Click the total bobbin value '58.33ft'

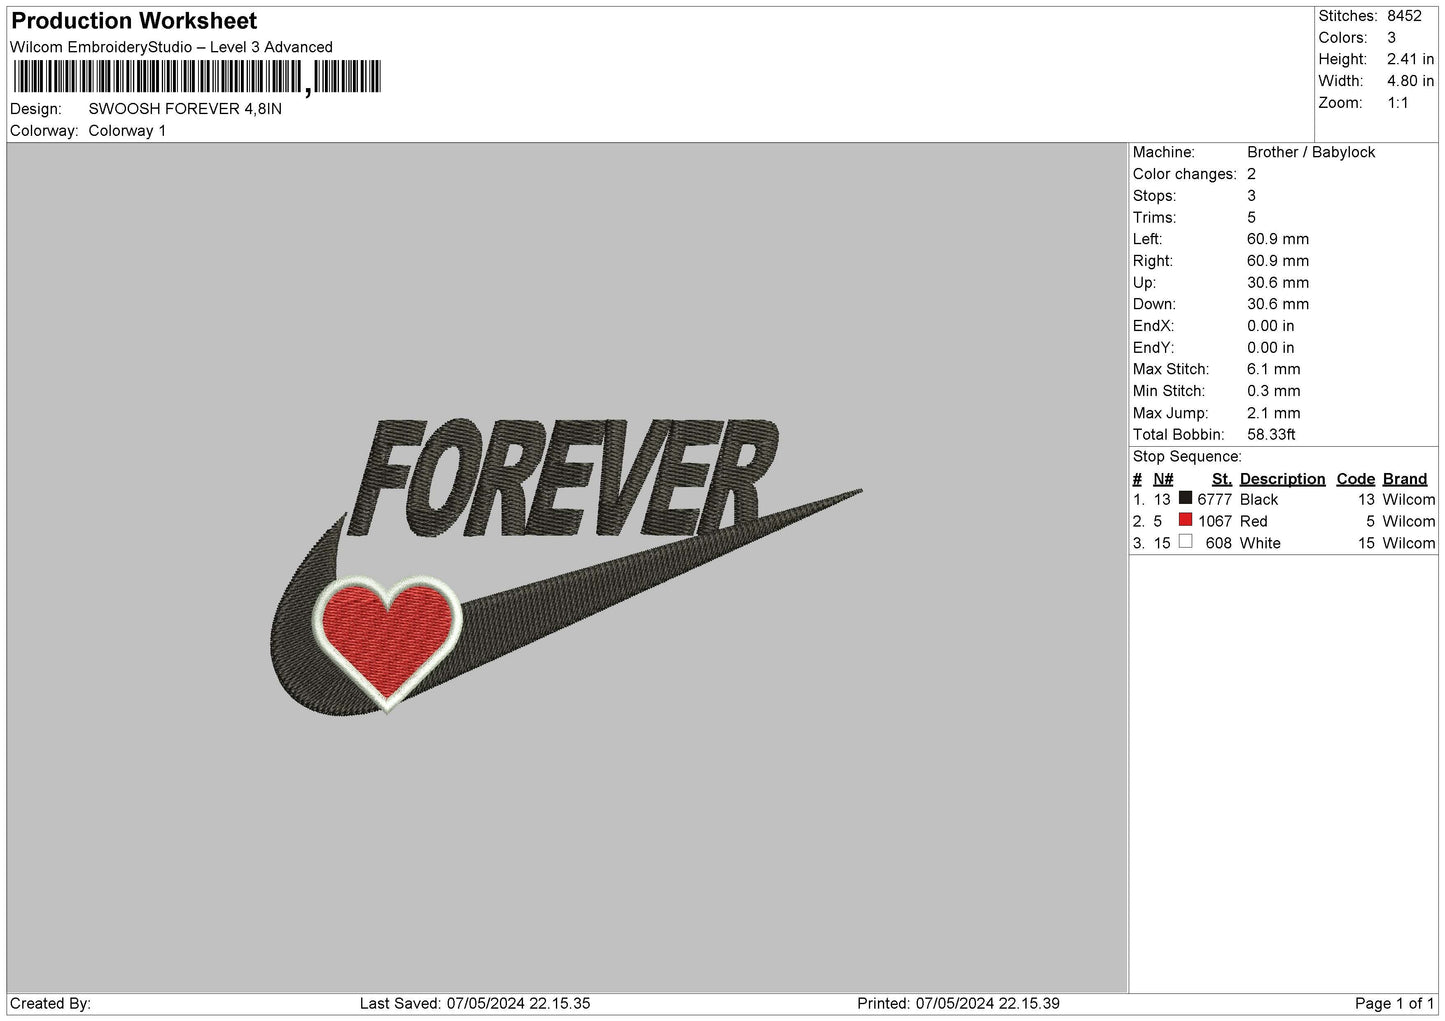pos(1272,435)
